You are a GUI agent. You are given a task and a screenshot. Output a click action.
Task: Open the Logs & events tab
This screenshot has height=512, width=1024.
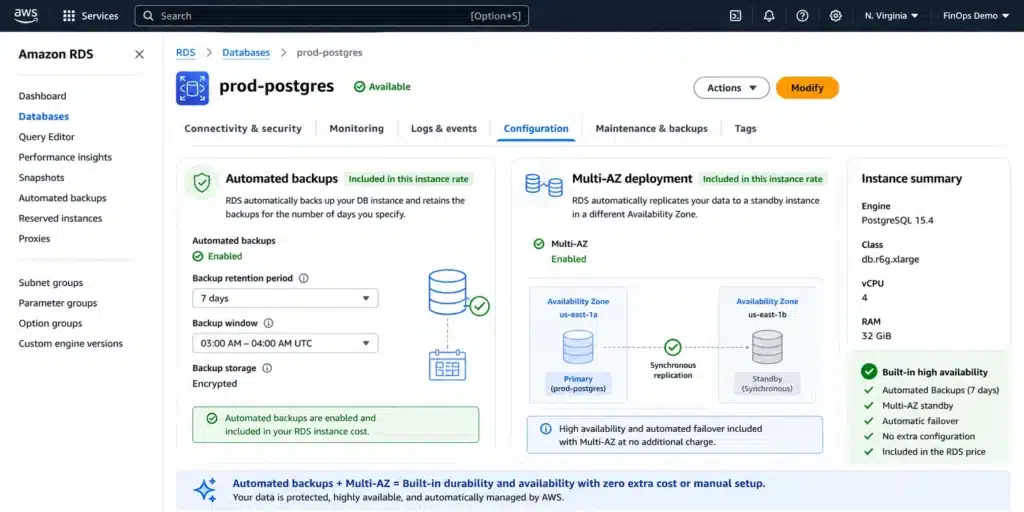[x=444, y=129]
